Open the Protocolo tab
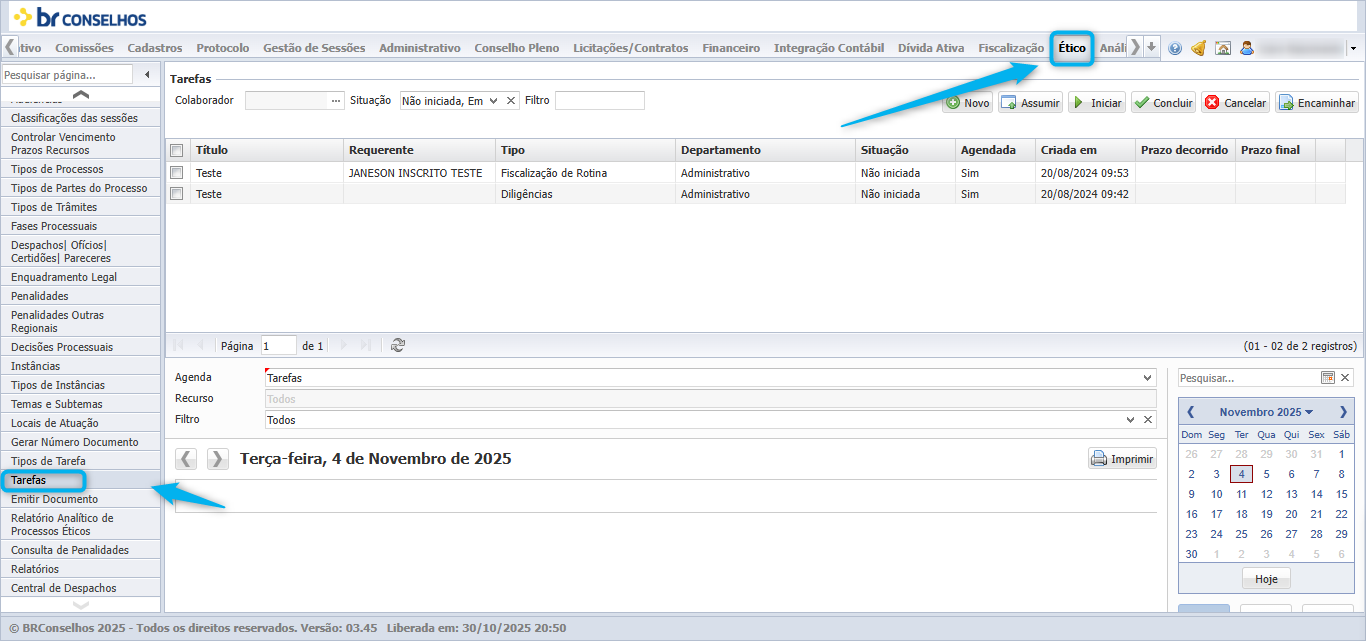The height and width of the screenshot is (641, 1366). 223,48
